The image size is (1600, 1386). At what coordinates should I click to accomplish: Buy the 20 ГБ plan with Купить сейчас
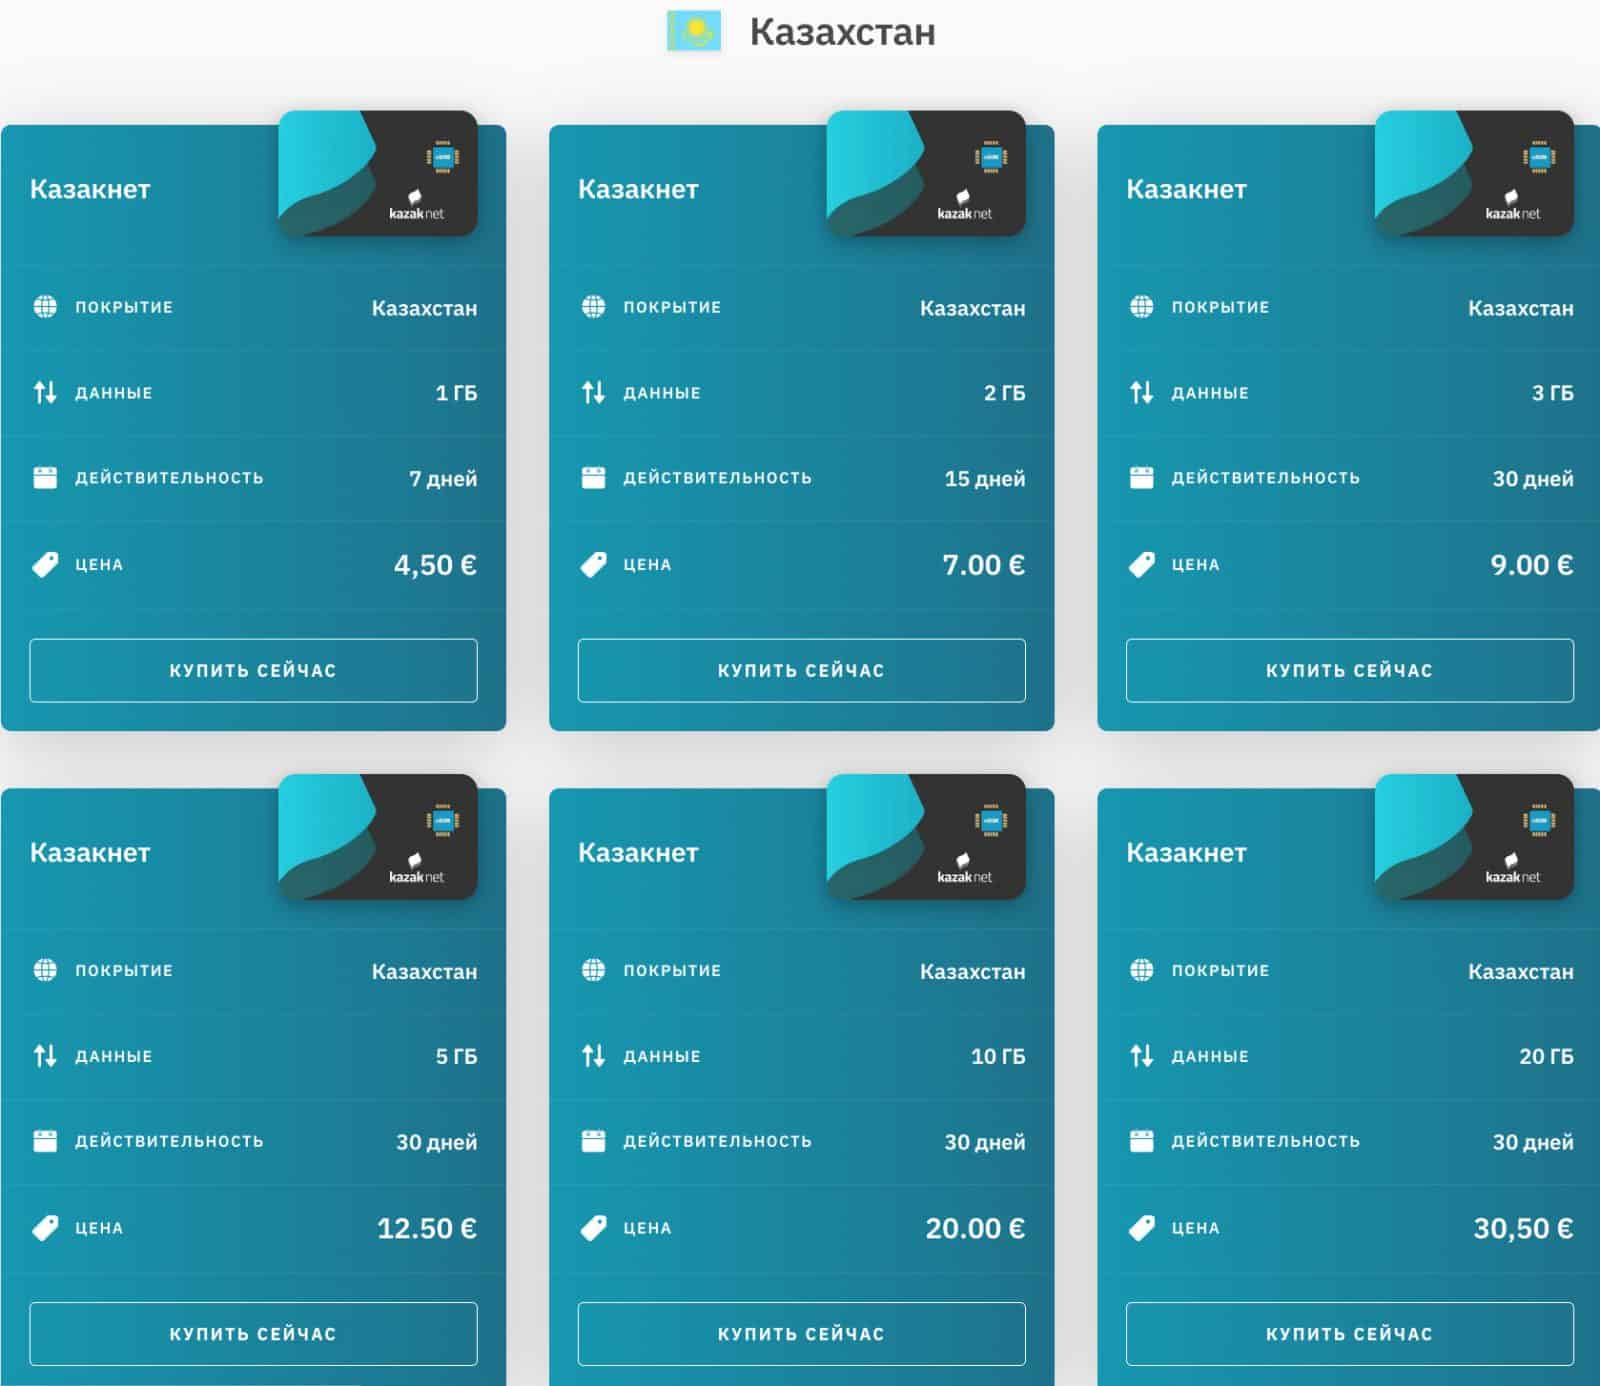click(1349, 1333)
